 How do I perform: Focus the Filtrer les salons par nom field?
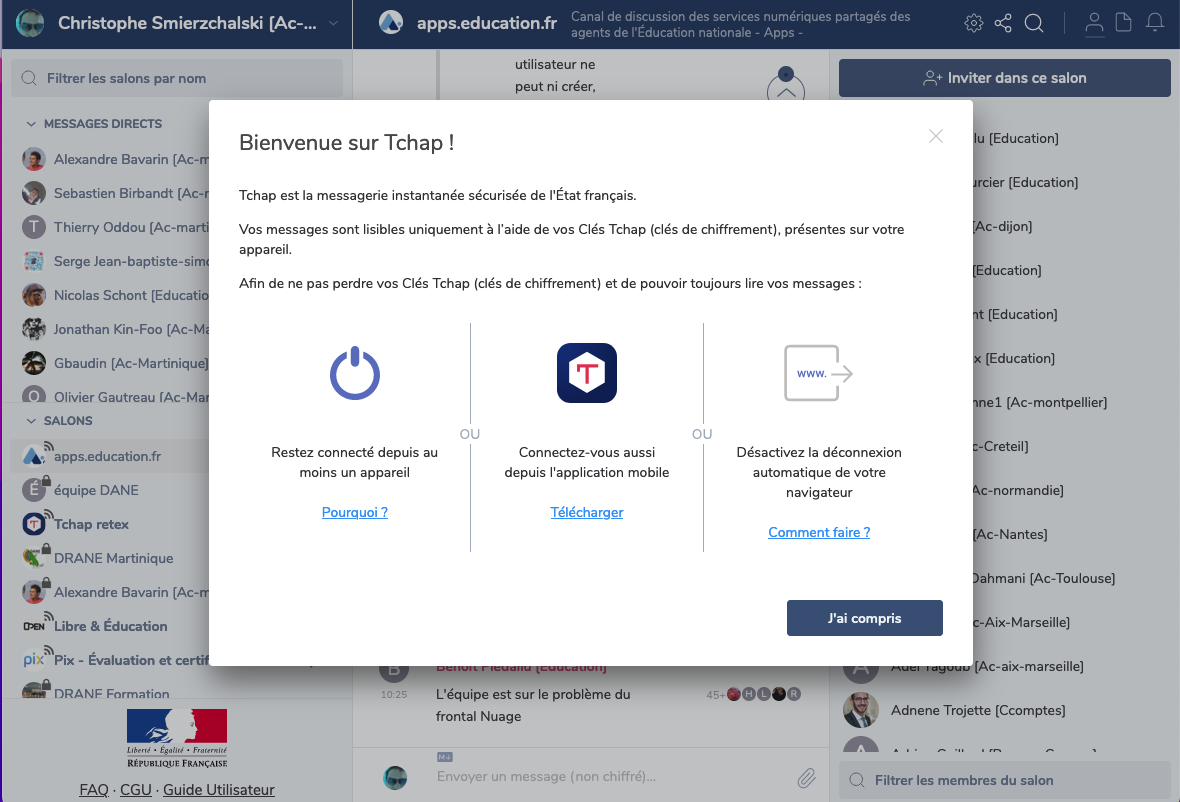[x=177, y=78]
